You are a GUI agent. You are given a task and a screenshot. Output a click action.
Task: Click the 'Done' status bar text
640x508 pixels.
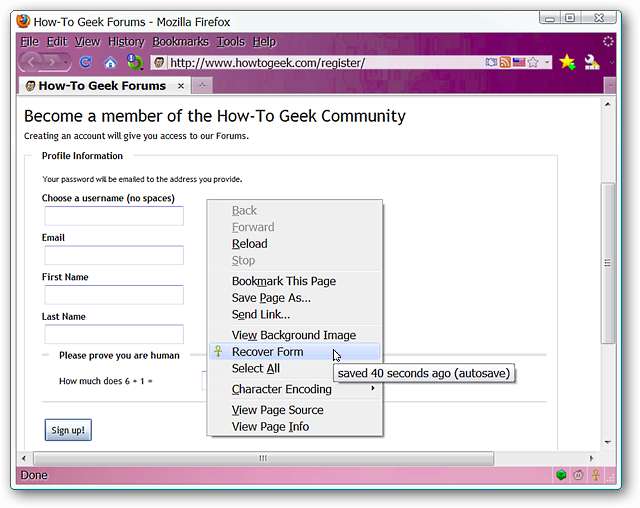[x=34, y=475]
